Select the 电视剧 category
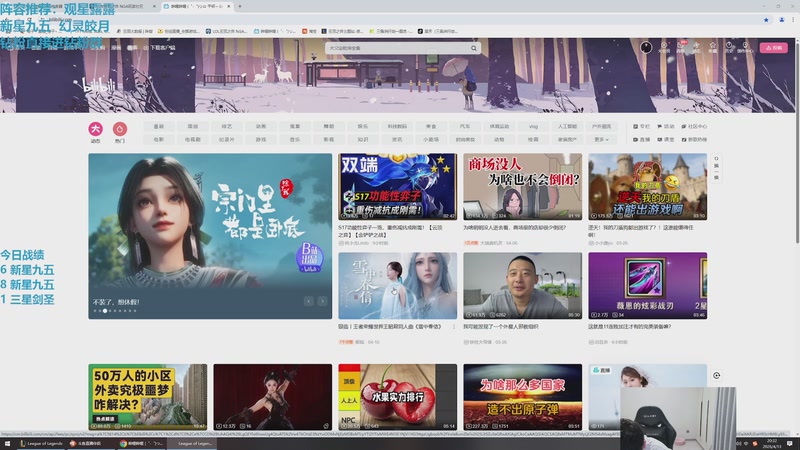The width and height of the screenshot is (800, 450). click(192, 139)
